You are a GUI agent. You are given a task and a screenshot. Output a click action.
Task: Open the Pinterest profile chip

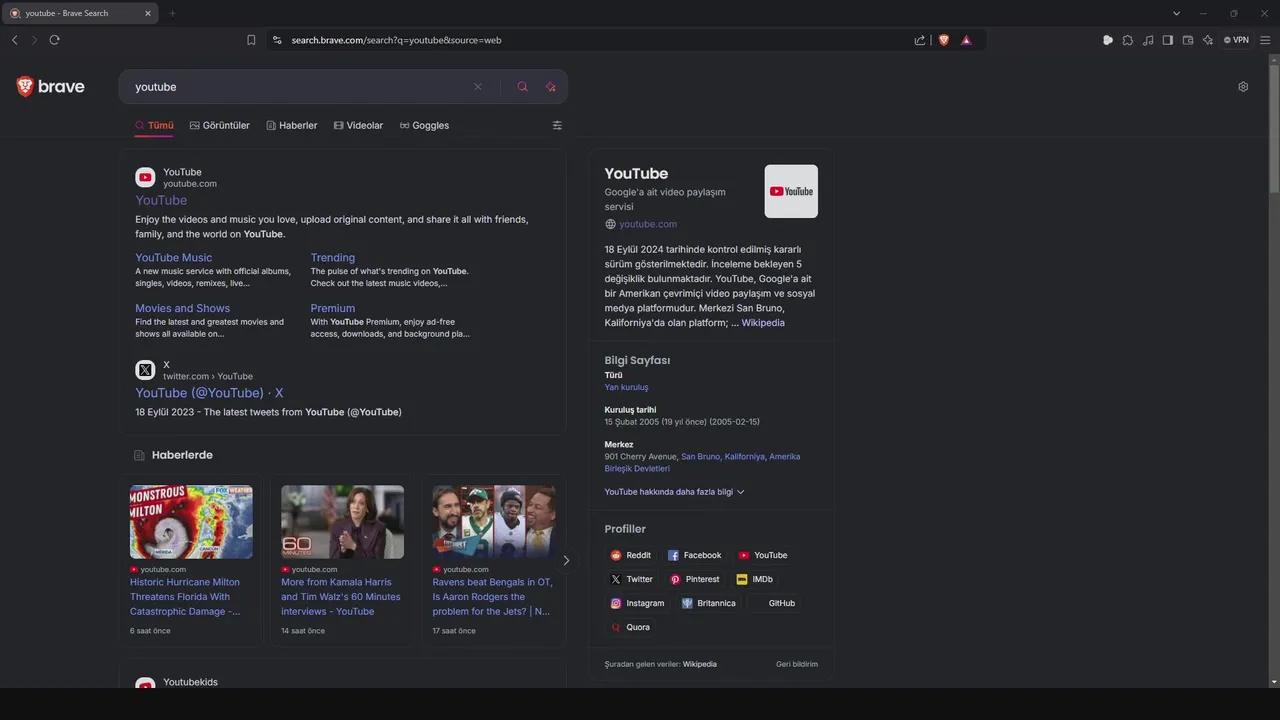tap(695, 579)
